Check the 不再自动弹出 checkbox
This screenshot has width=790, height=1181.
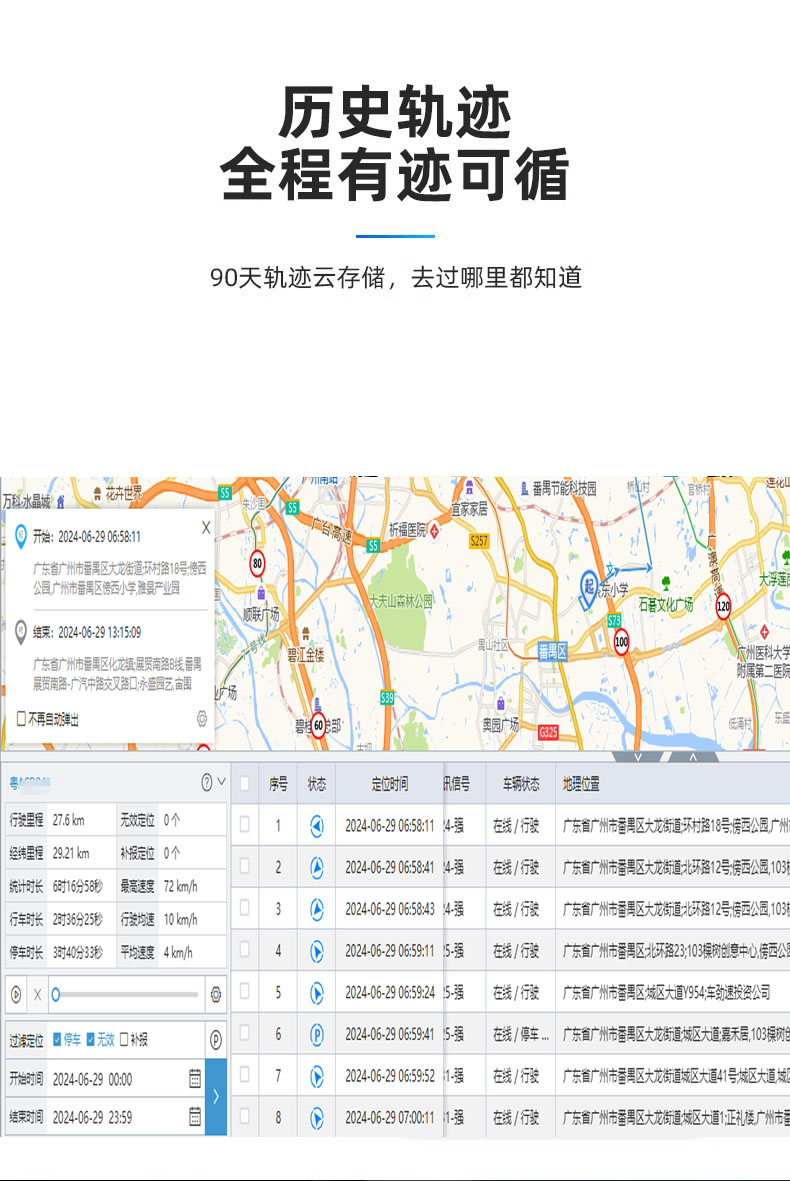21,719
